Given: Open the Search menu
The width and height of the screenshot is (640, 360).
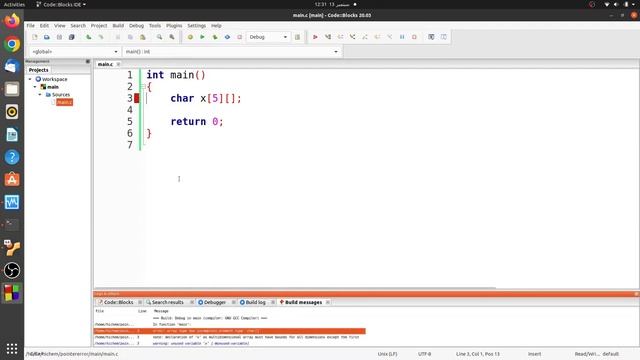Looking at the screenshot, I should (x=78, y=26).
